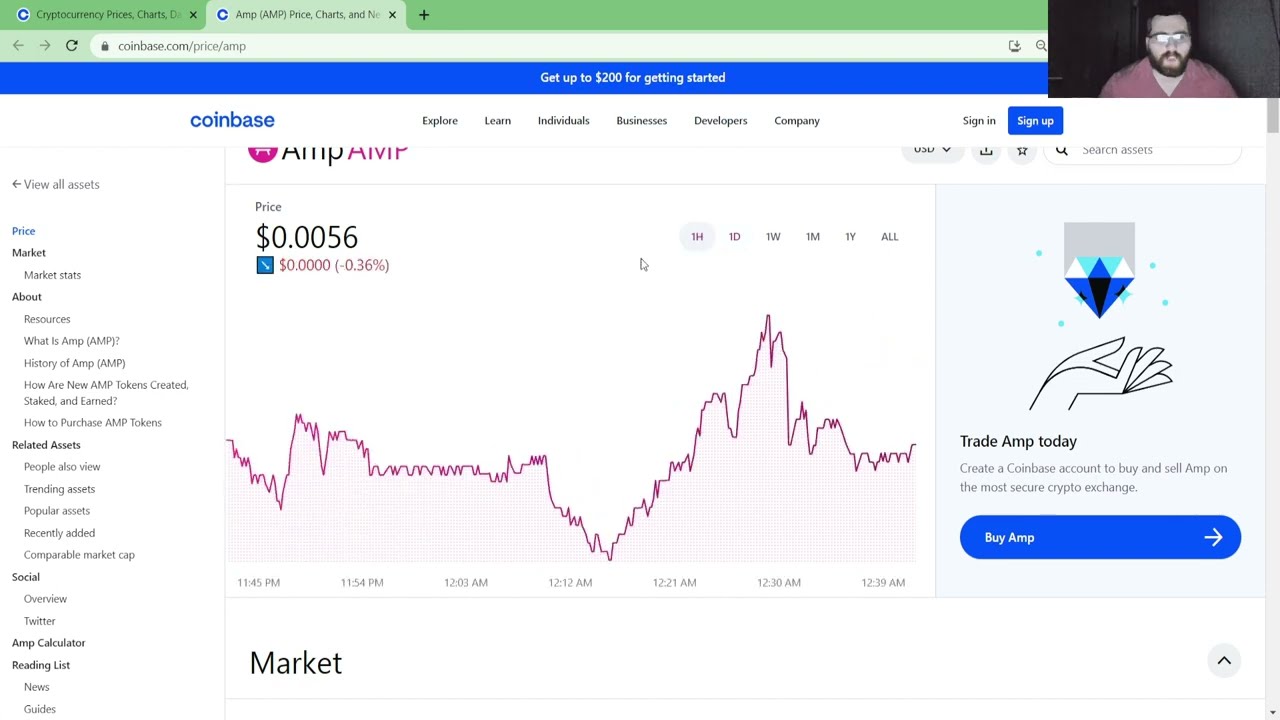Click the star watchlist icon
The image size is (1280, 720).
(1022, 150)
